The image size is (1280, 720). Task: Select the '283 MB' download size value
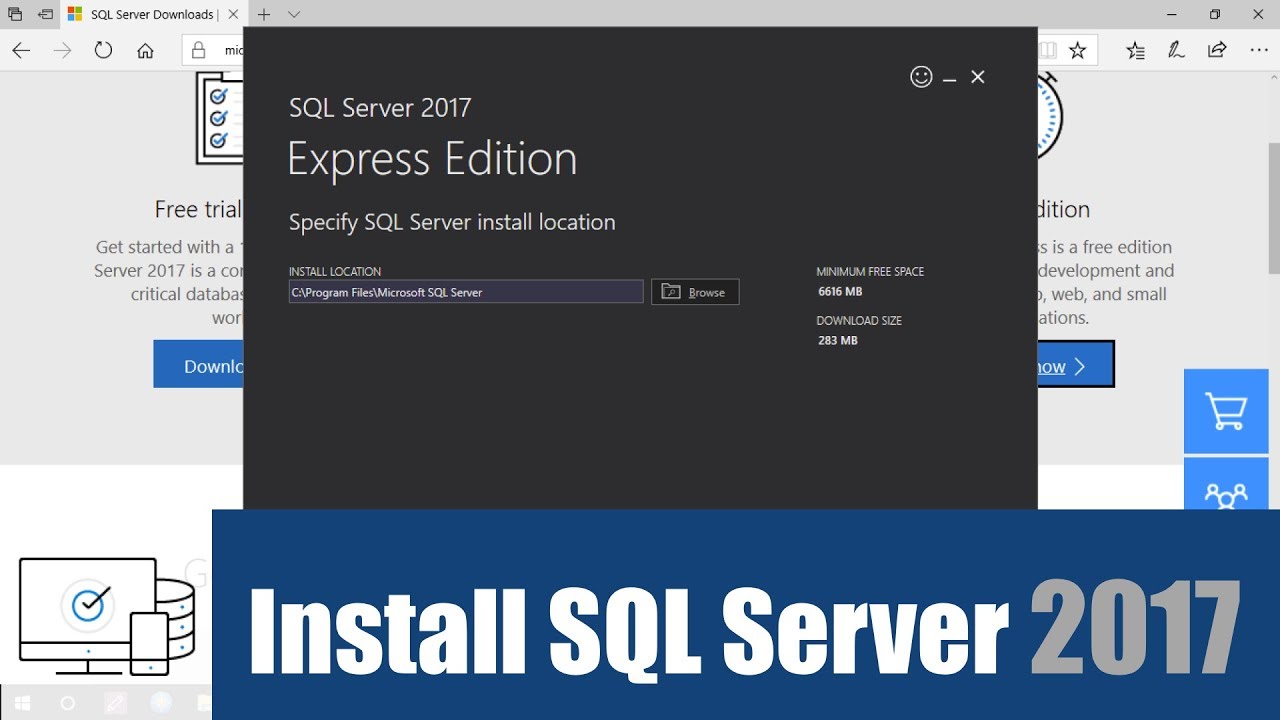click(x=838, y=341)
